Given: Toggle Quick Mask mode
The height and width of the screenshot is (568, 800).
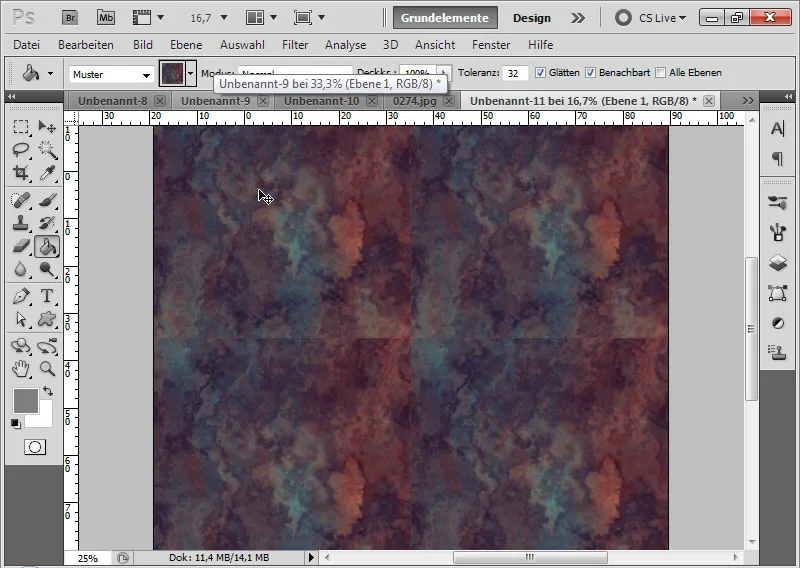Looking at the screenshot, I should coord(35,447).
